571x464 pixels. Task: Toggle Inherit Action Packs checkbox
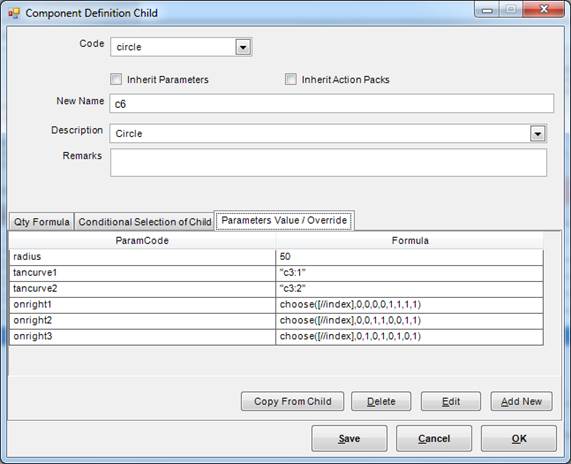click(291, 79)
